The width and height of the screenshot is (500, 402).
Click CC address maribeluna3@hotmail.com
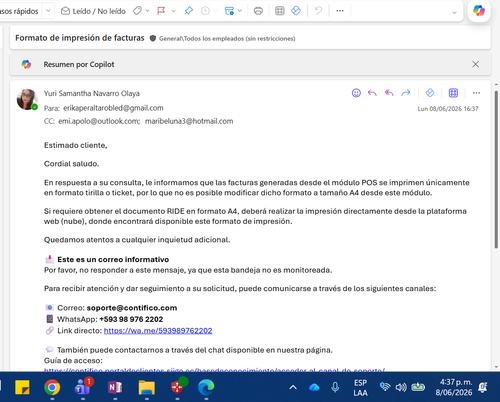pos(189,121)
